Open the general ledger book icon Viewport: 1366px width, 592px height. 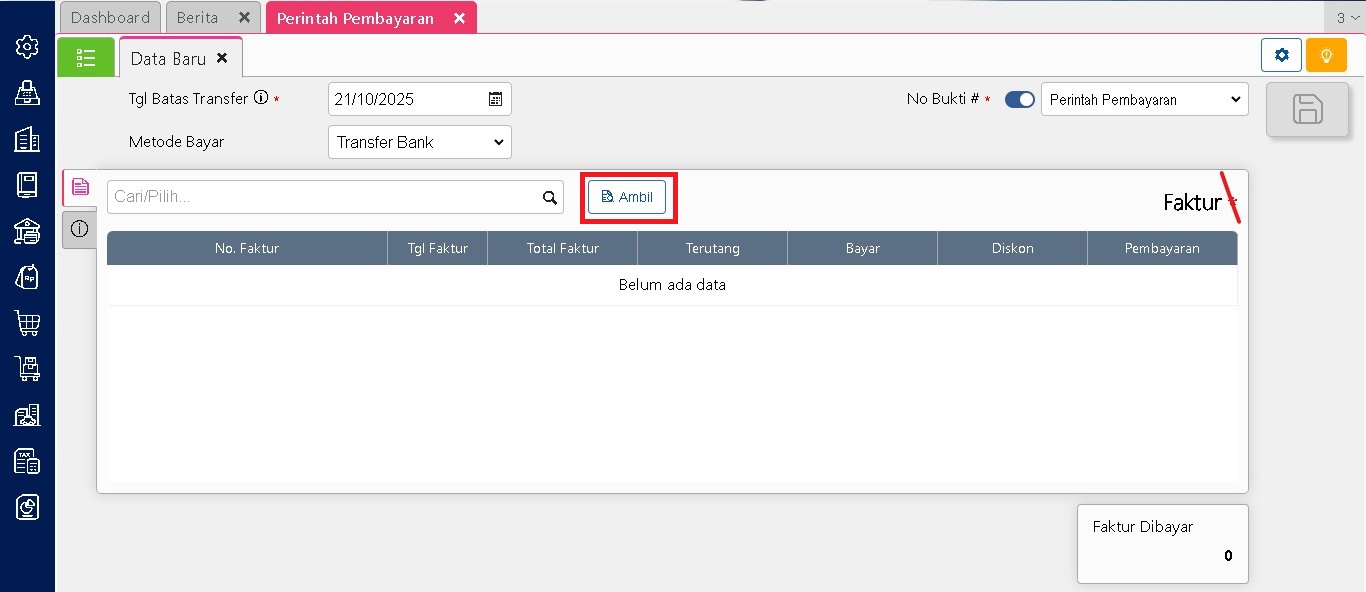[27, 185]
